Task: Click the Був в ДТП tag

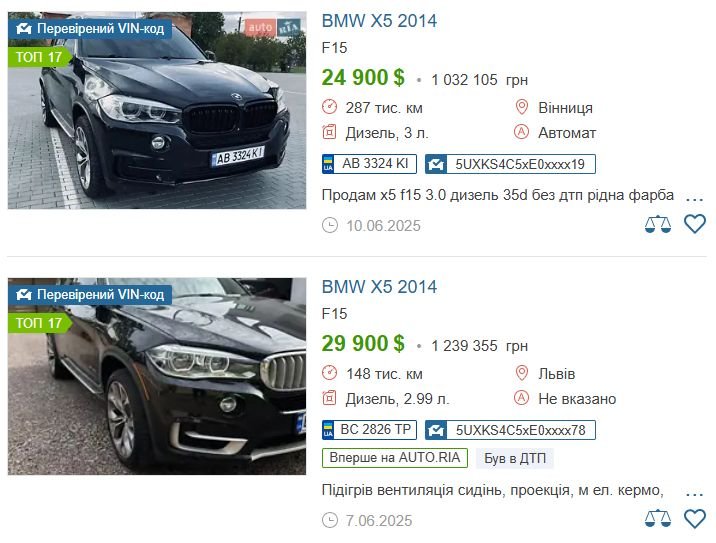Action: pos(515,458)
